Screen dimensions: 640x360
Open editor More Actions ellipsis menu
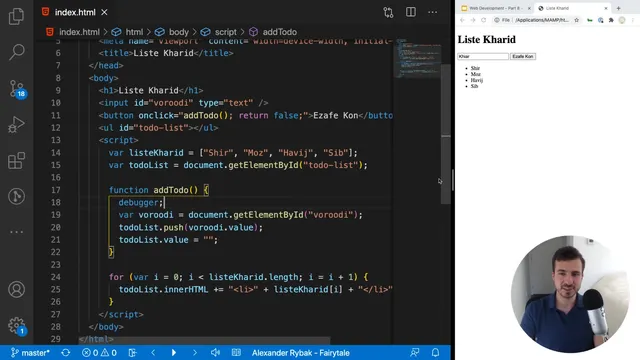[x=433, y=12]
